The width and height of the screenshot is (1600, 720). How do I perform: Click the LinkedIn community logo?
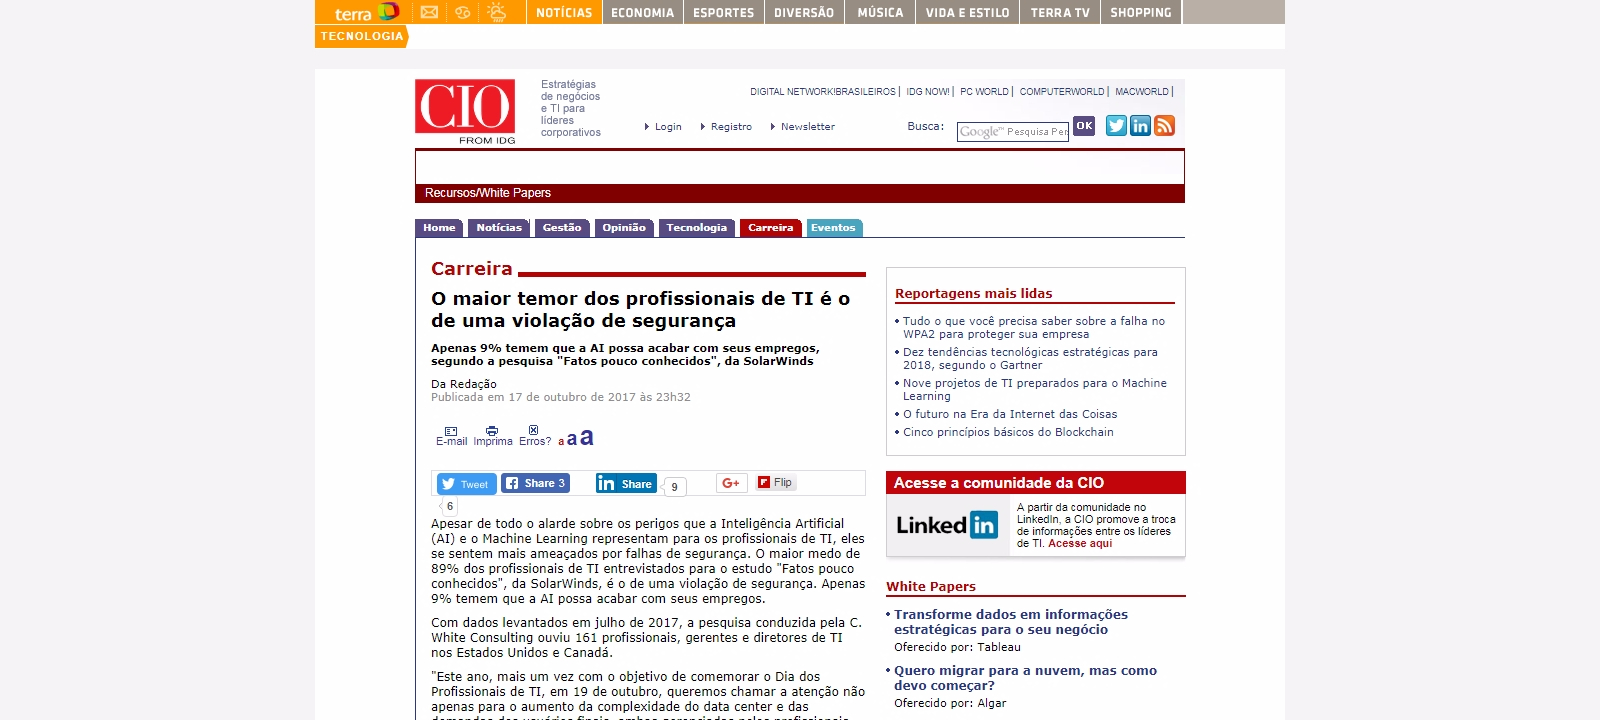click(947, 525)
